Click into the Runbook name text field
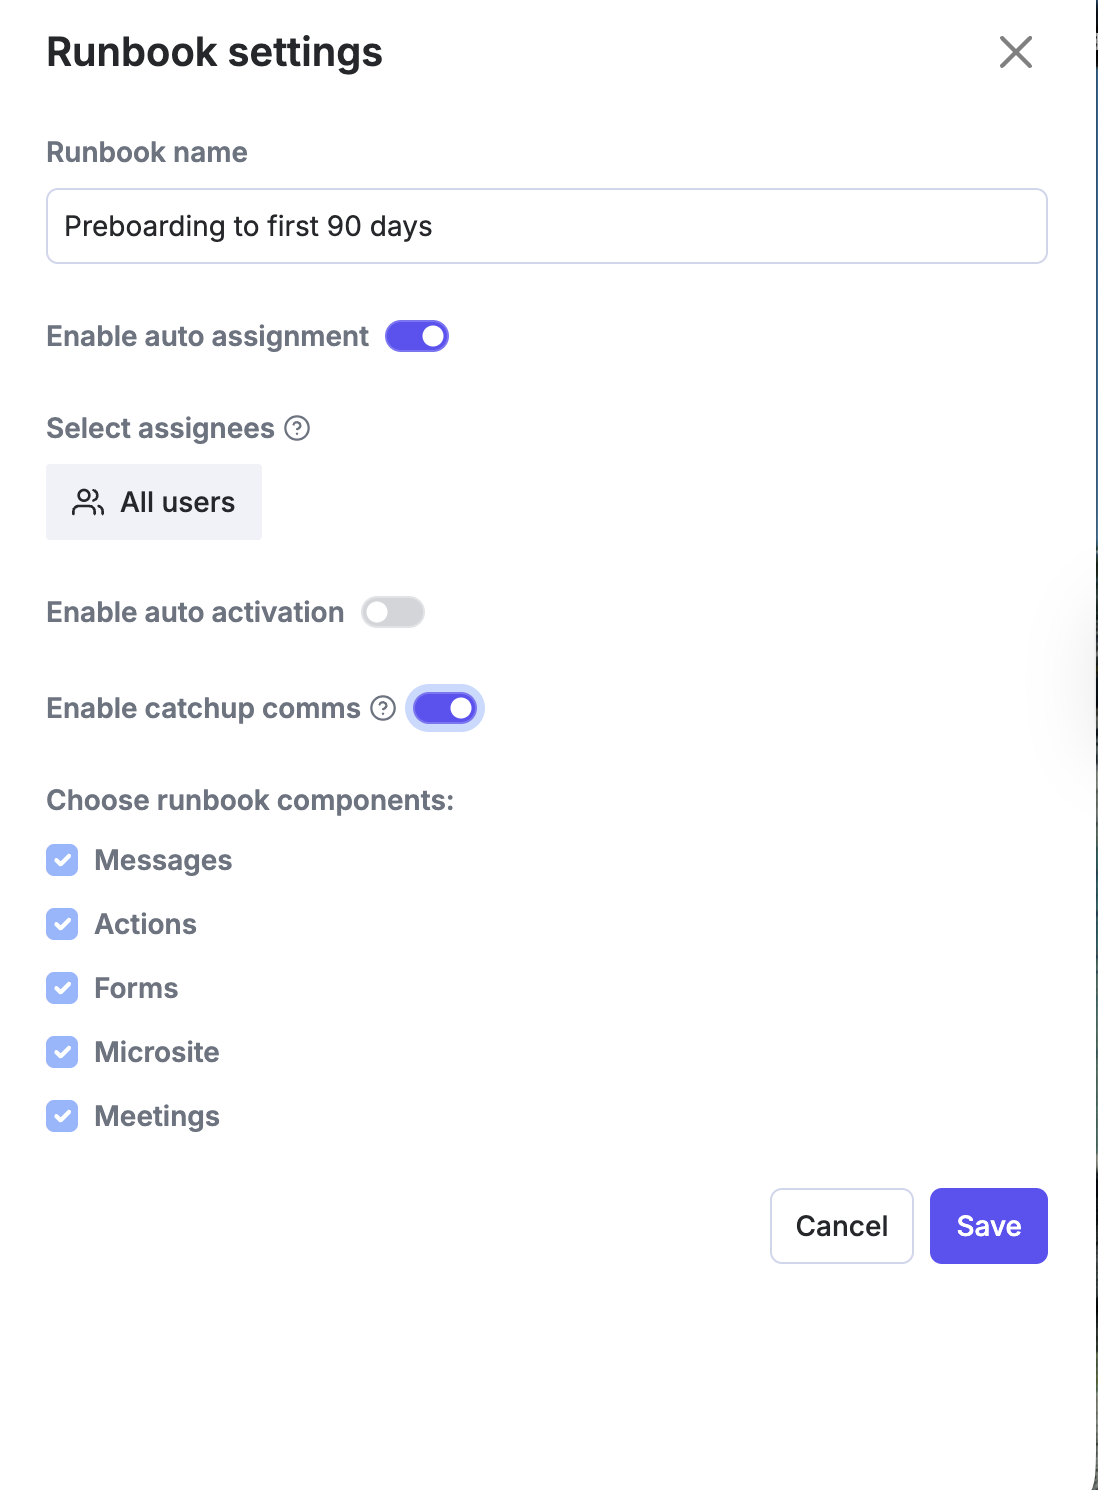 click(547, 226)
